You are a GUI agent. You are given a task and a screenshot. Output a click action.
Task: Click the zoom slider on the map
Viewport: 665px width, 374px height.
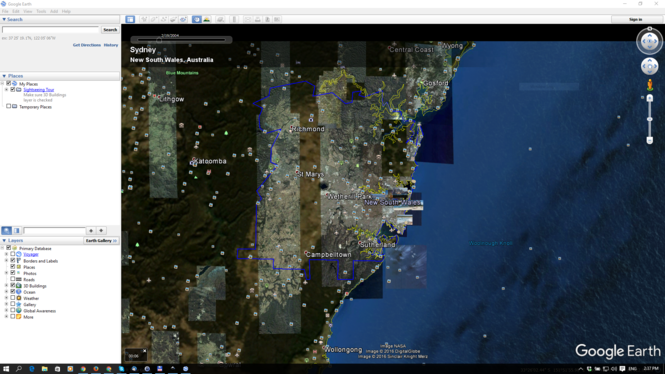[649, 119]
